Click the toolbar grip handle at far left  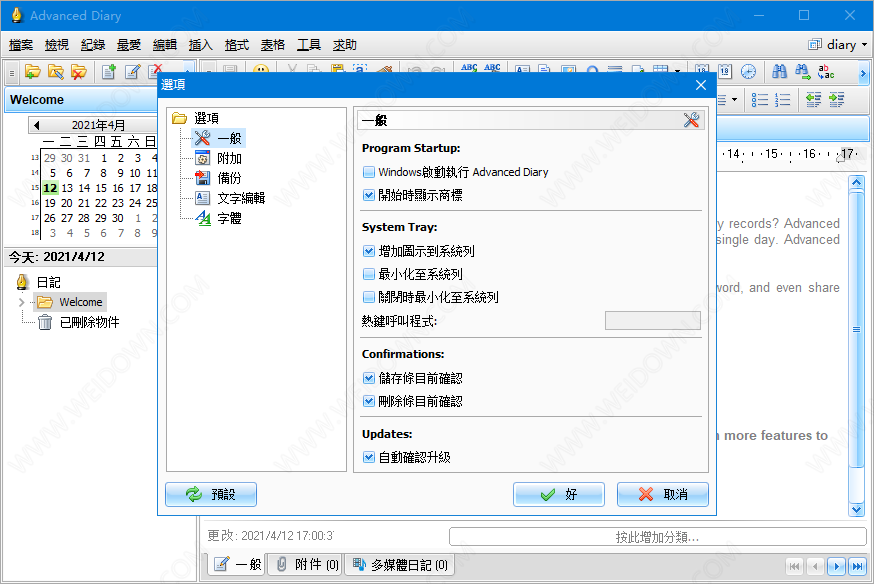pyautogui.click(x=12, y=72)
